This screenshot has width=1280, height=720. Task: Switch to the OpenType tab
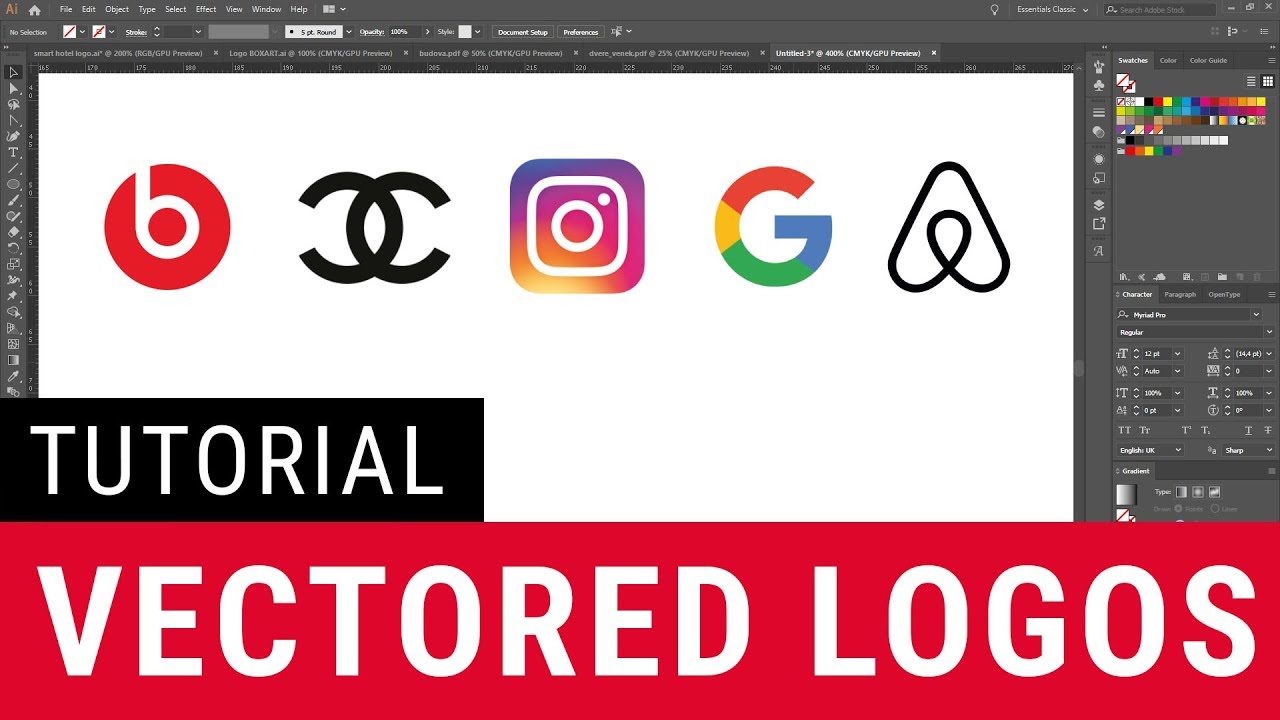(1224, 294)
